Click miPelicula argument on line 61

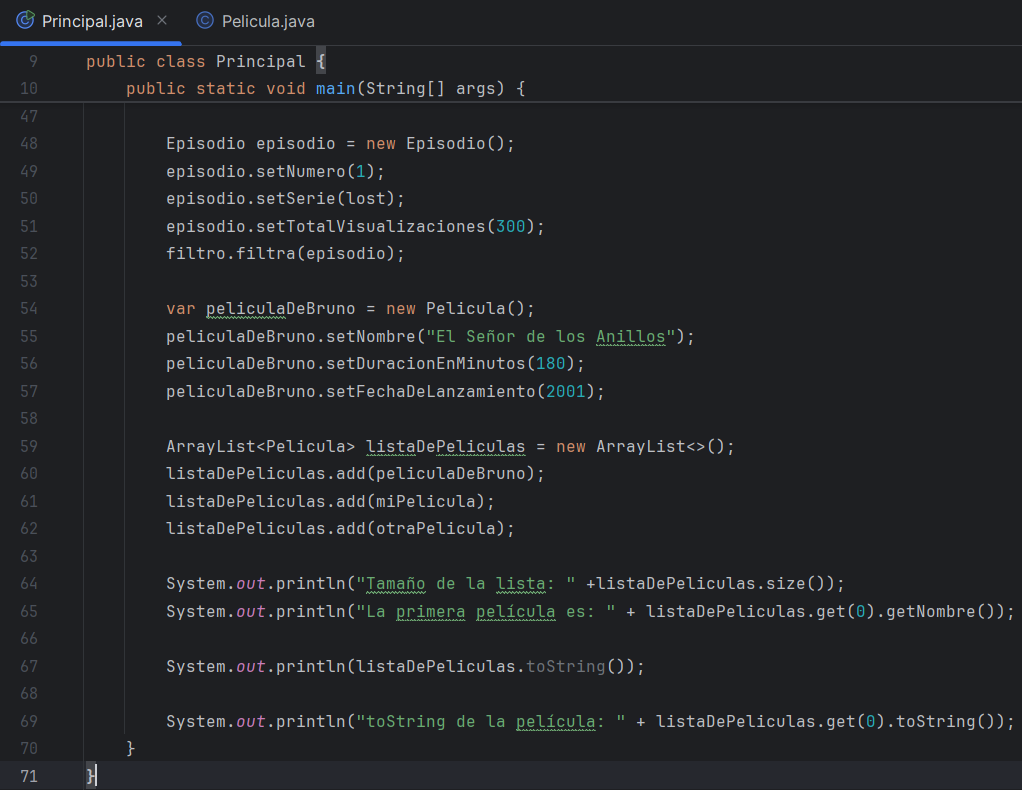[425, 502]
